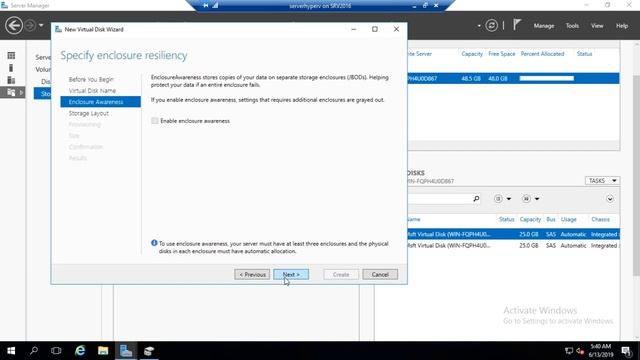Go to Virtual Disk Name wizard step
This screenshot has height=360, width=640.
pos(92,91)
